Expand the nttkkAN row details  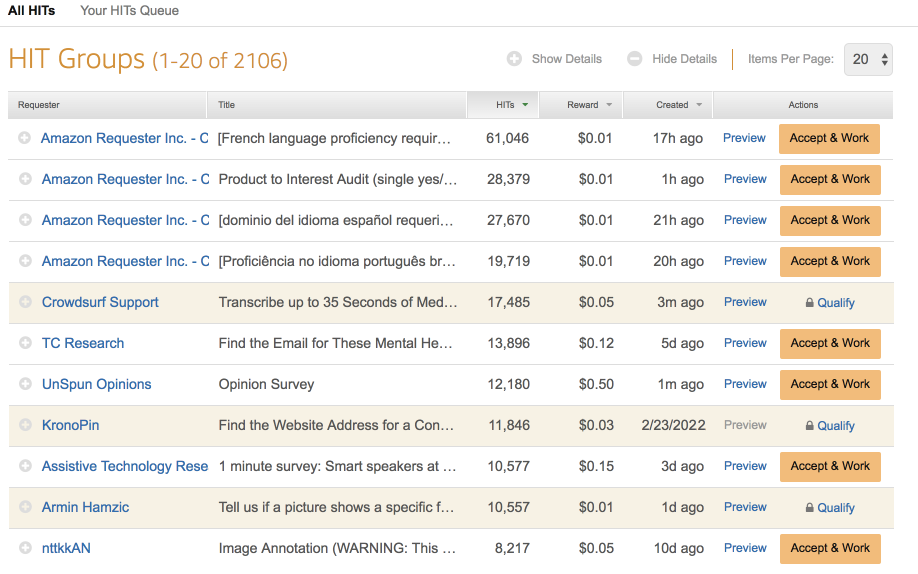click(x=25, y=548)
